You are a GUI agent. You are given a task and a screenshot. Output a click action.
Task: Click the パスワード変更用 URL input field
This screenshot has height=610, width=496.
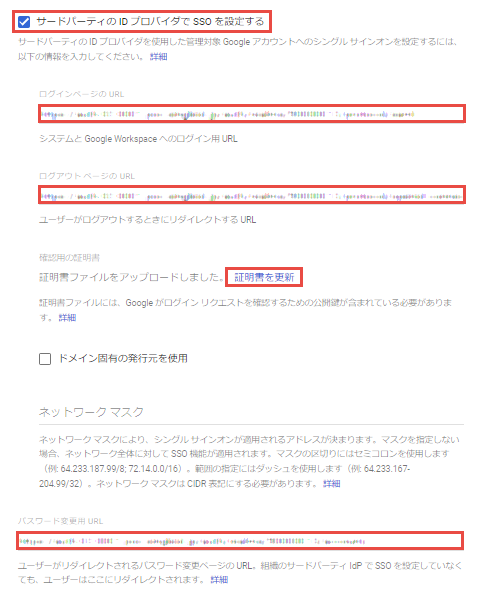tap(240, 541)
